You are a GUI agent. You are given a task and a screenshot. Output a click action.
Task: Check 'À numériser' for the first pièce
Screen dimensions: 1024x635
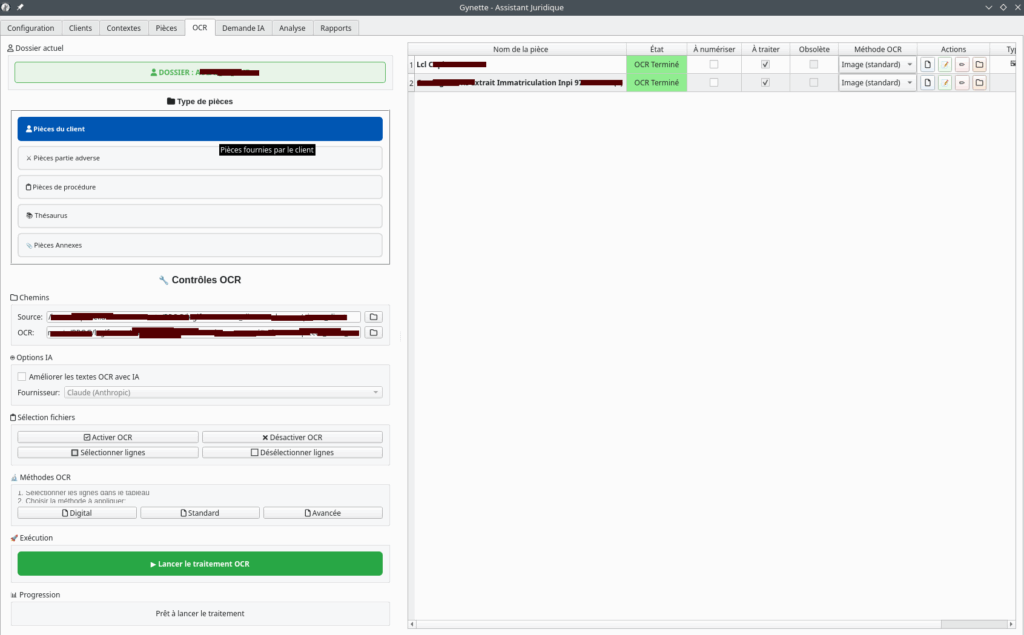(713, 65)
